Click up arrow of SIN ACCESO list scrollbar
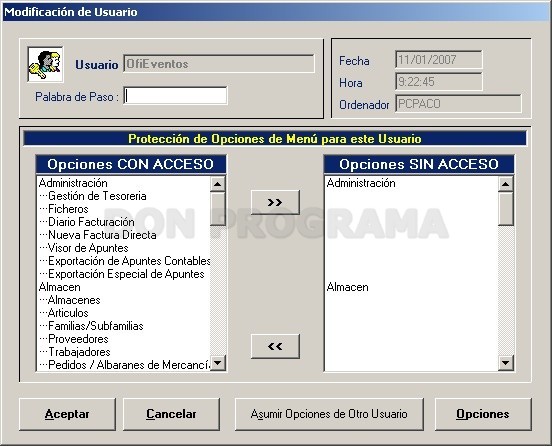The width and height of the screenshot is (552, 446). (506, 183)
